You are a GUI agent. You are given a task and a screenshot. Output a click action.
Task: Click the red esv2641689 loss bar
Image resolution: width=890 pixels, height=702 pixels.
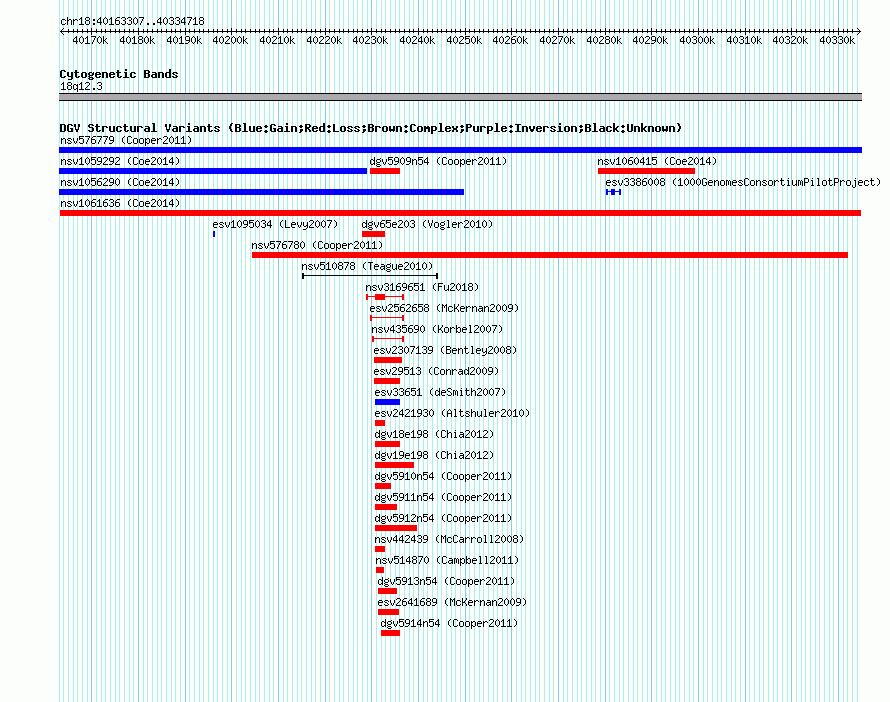388,612
